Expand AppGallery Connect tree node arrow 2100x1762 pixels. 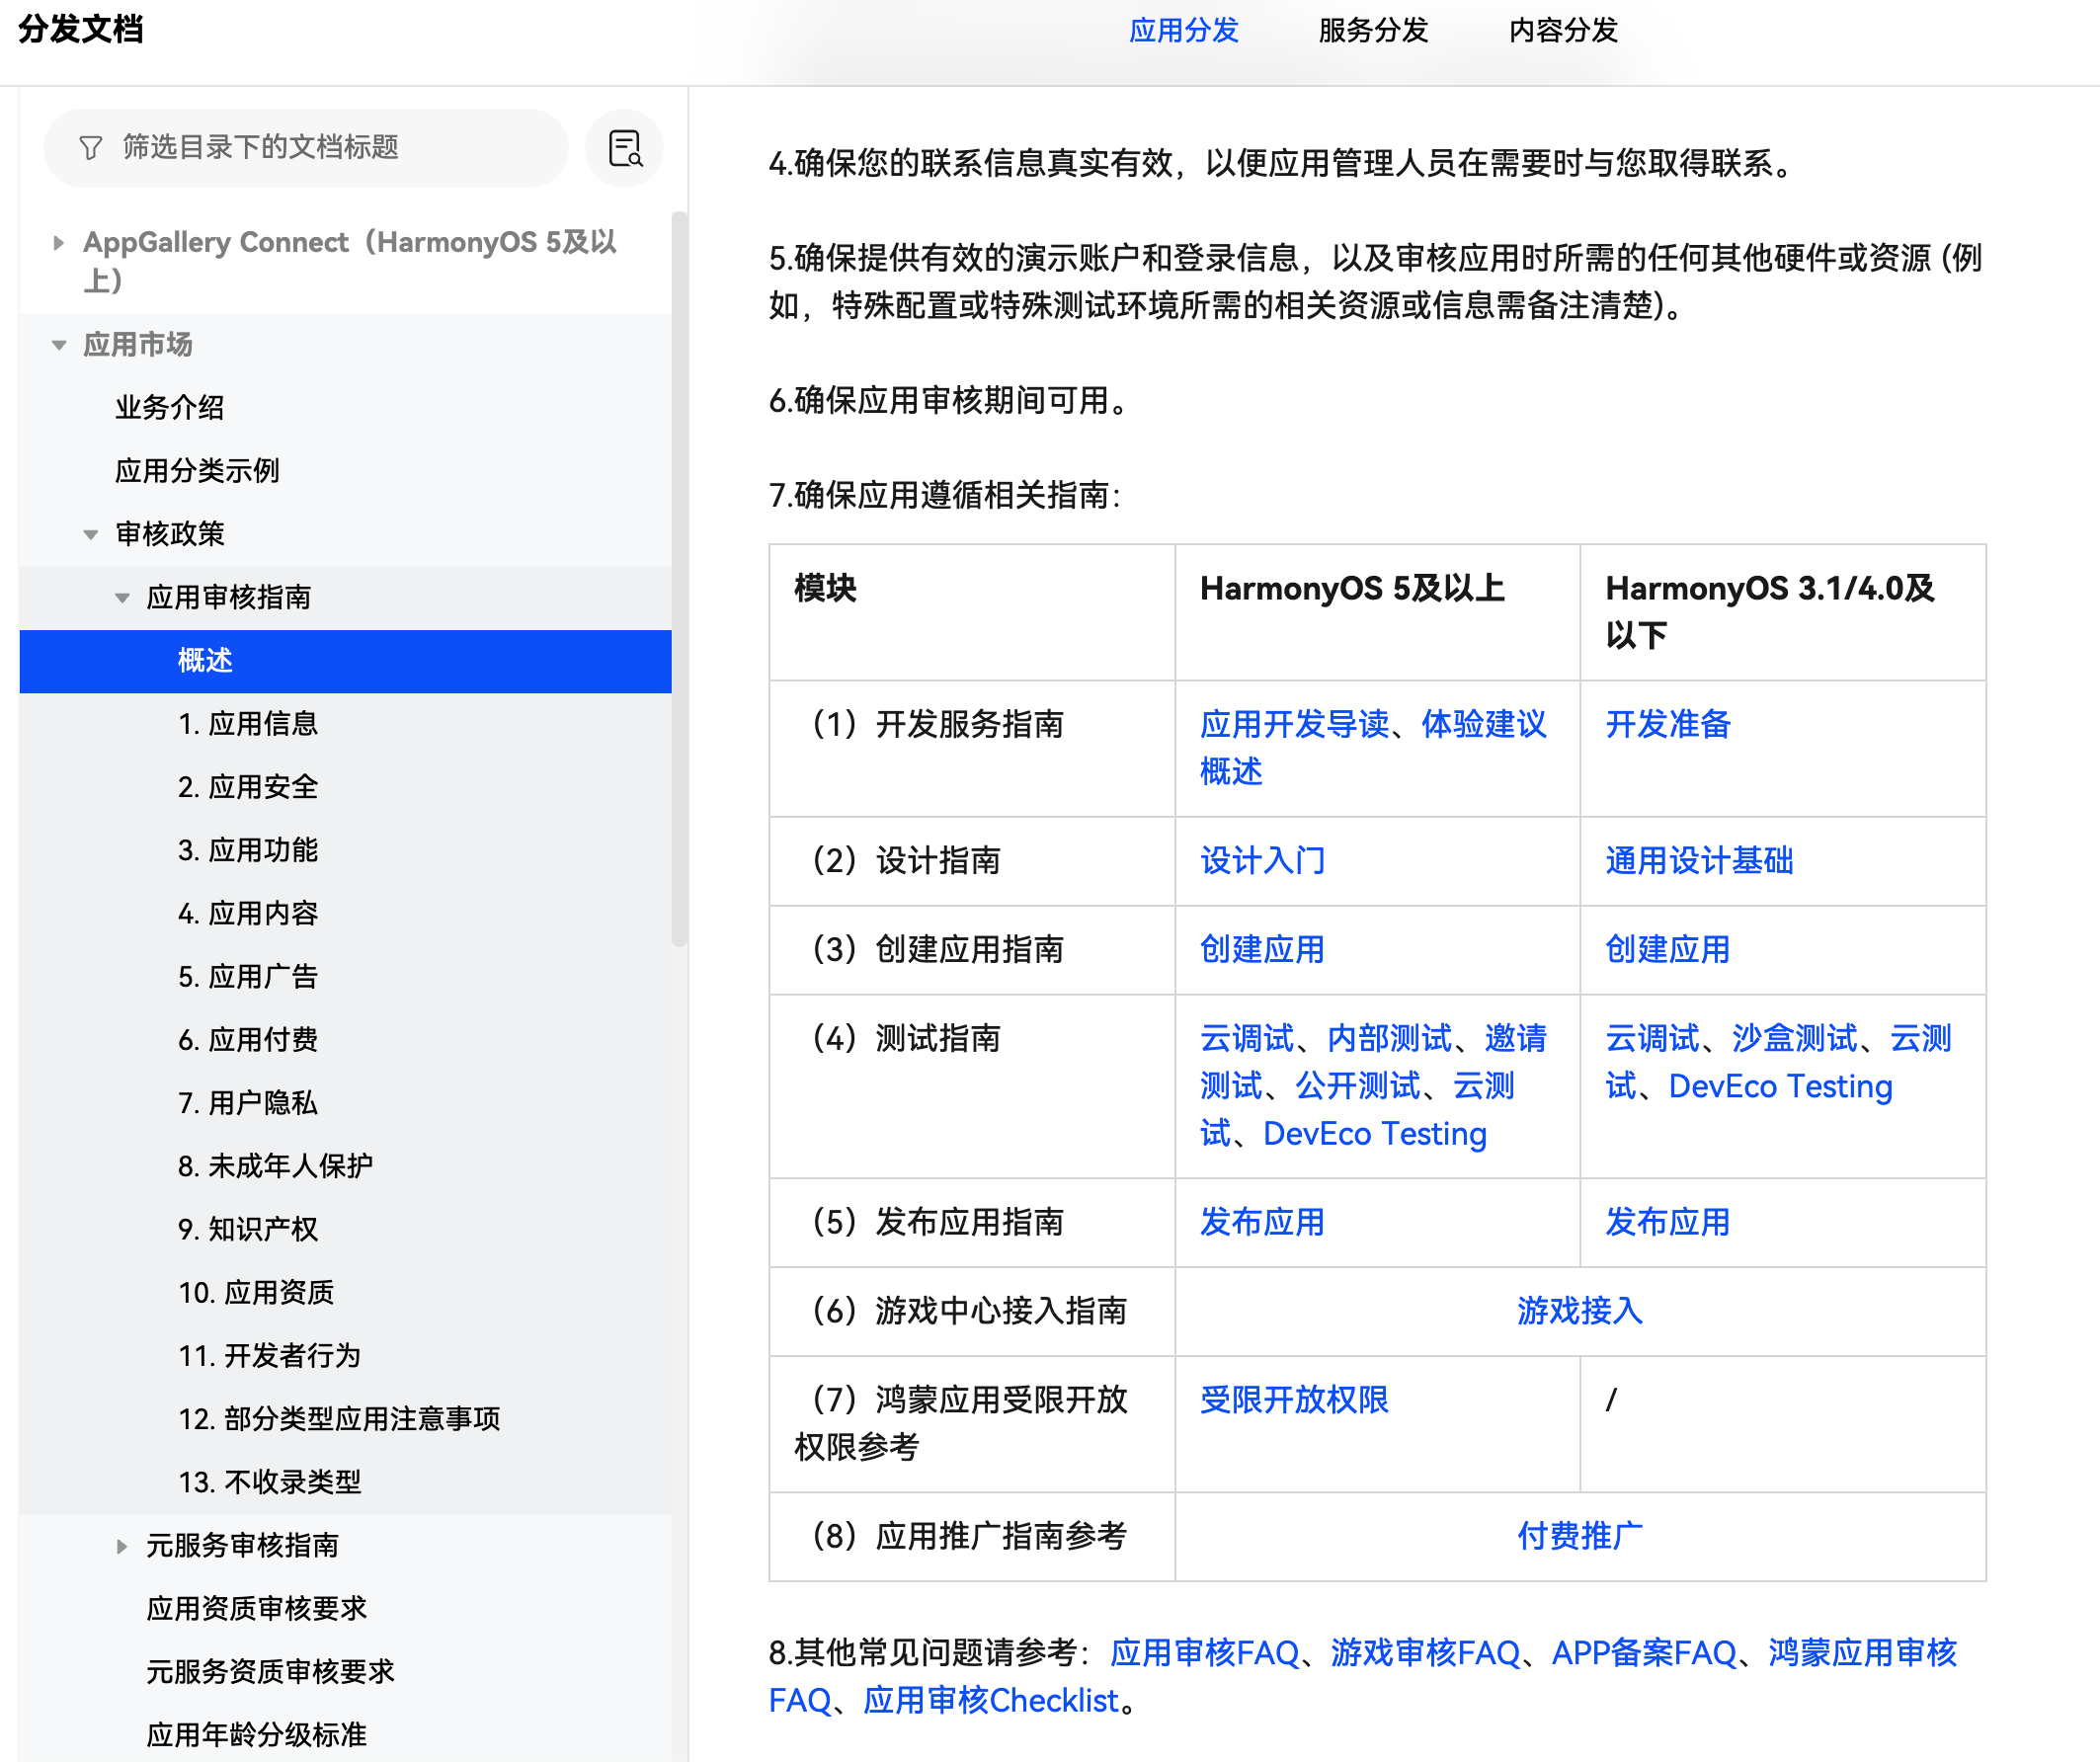click(59, 243)
